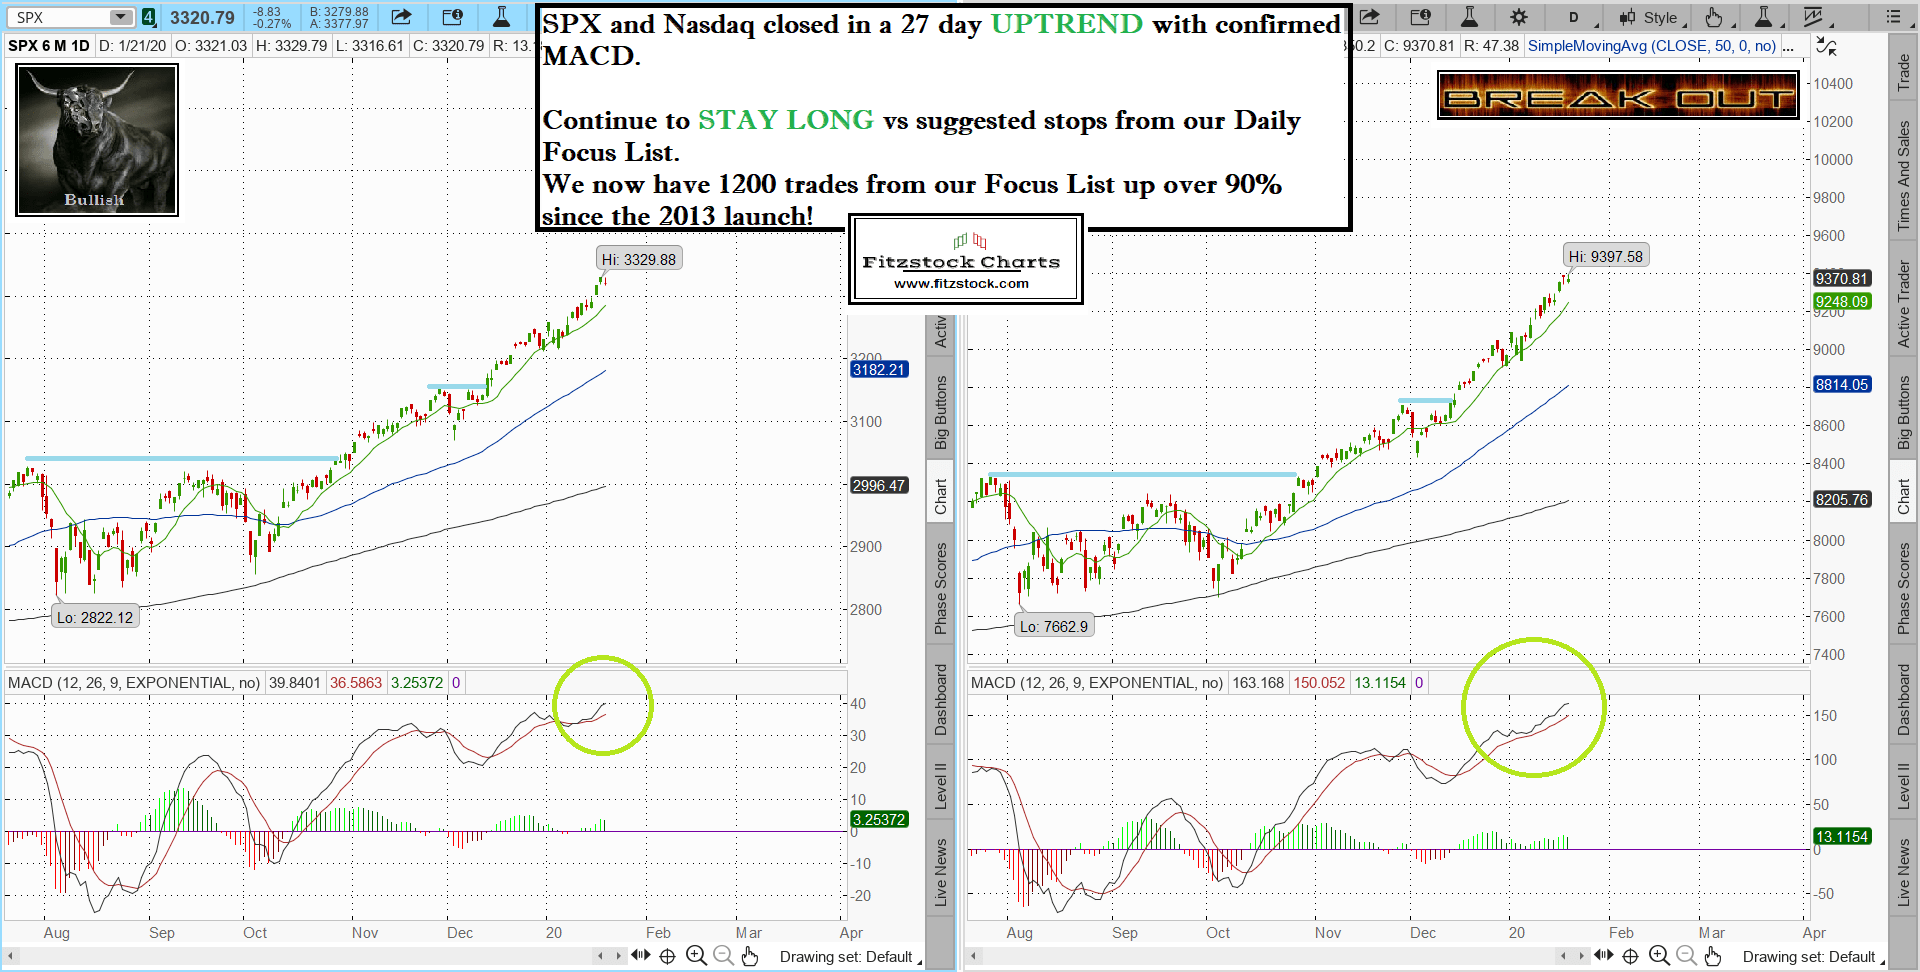Open chart settings gear icon
The image size is (1920, 972).
tap(1518, 17)
